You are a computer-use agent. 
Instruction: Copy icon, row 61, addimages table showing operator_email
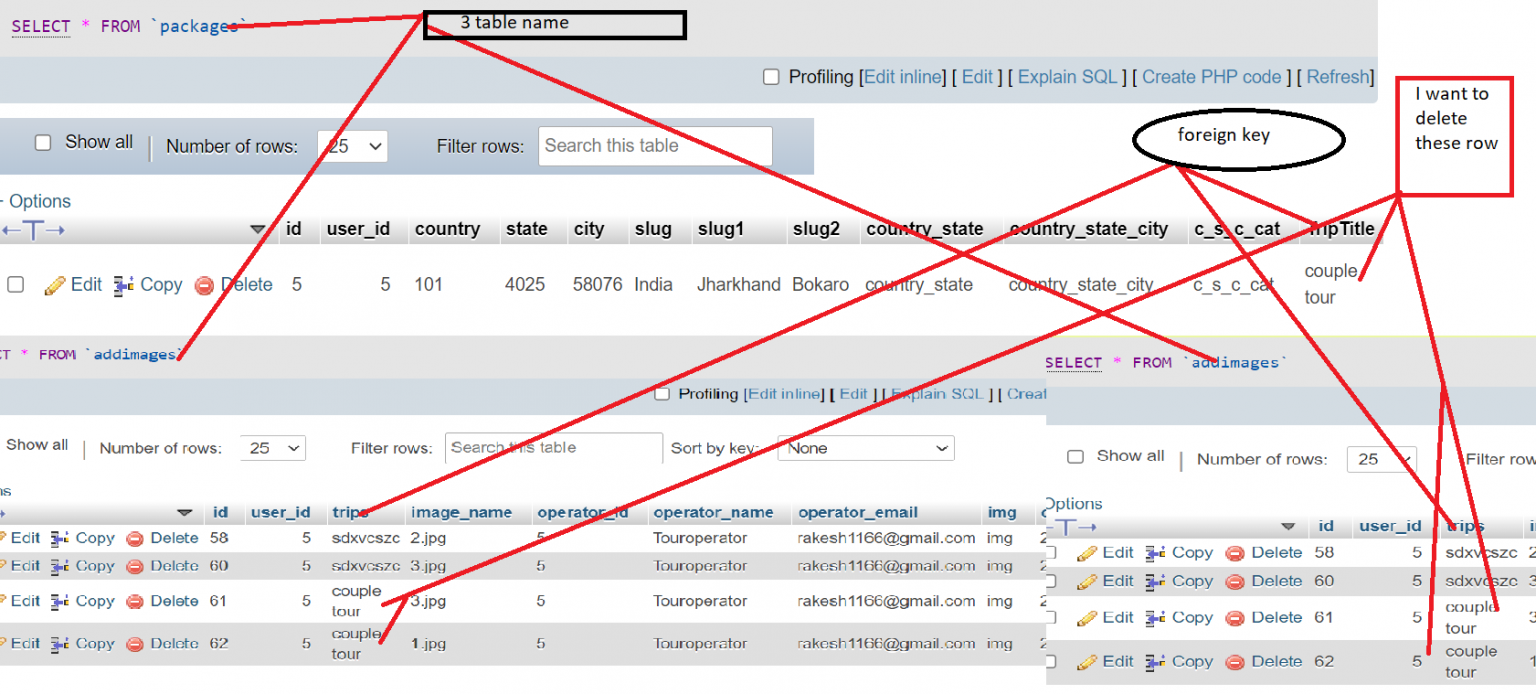(60, 601)
